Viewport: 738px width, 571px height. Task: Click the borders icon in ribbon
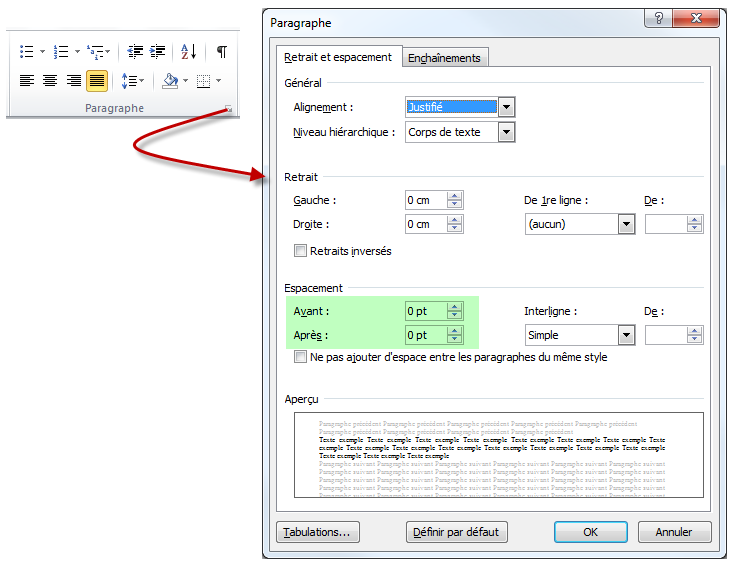203,81
